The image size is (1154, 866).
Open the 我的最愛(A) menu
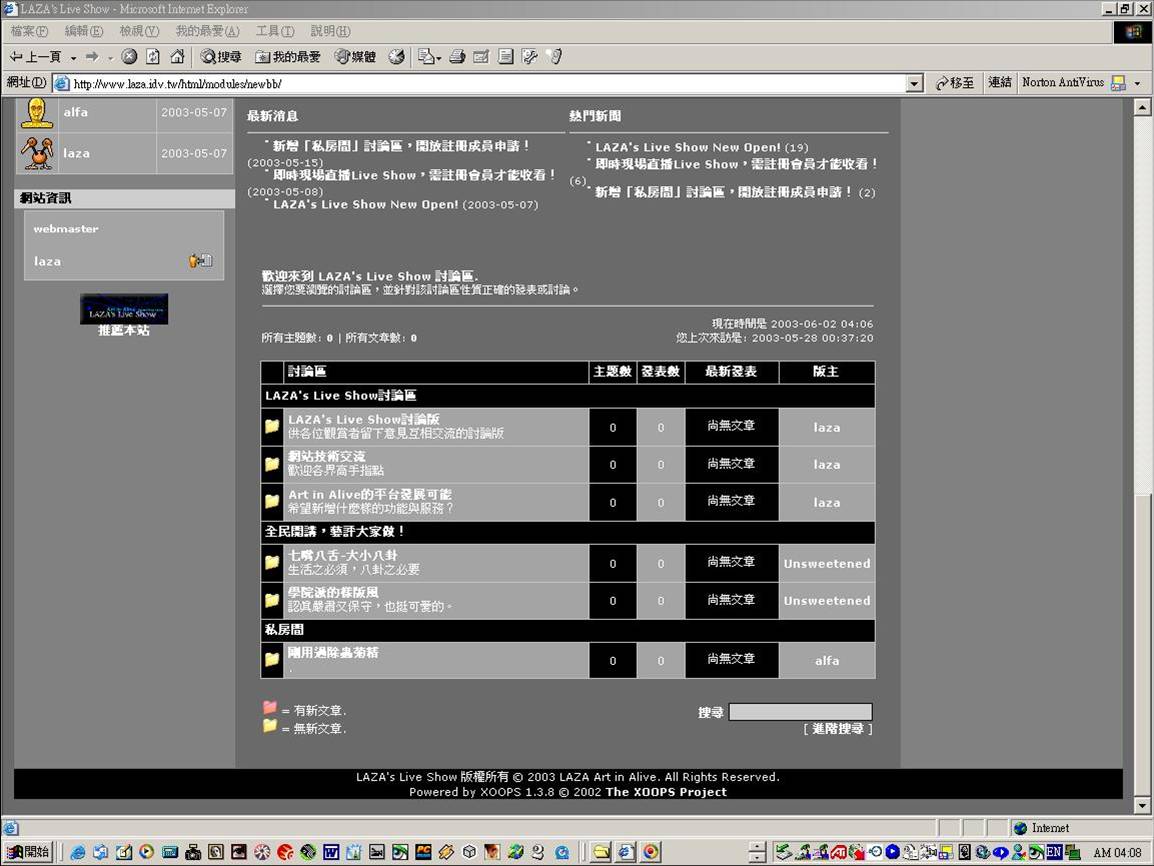208,31
